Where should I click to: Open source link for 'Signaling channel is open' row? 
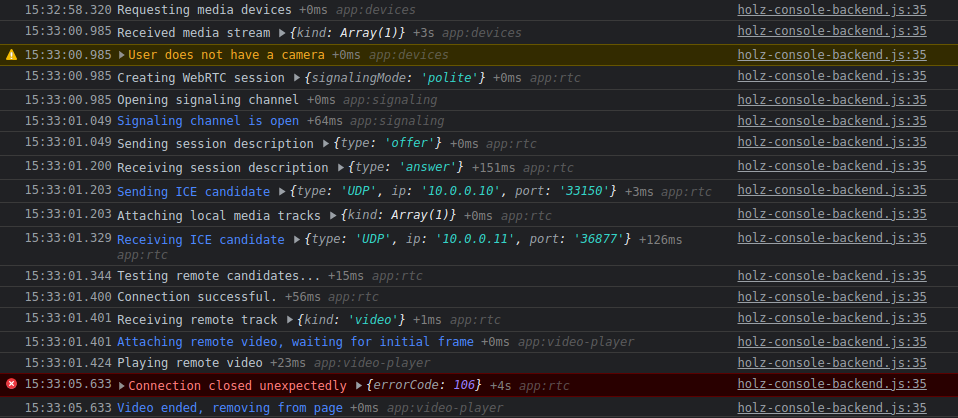point(832,121)
